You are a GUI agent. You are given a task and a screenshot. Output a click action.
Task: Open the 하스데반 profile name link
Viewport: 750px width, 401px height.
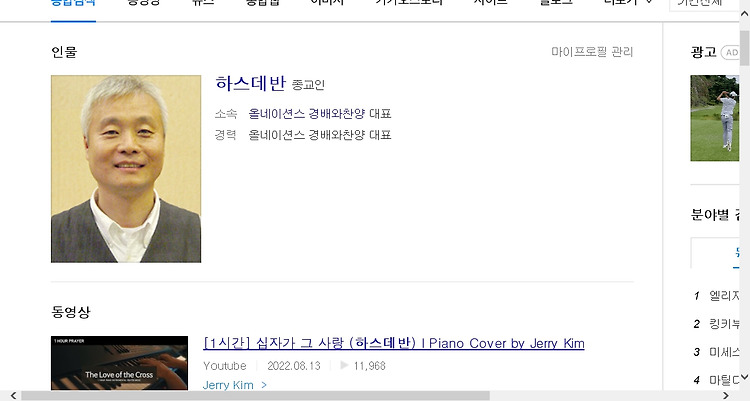point(250,83)
